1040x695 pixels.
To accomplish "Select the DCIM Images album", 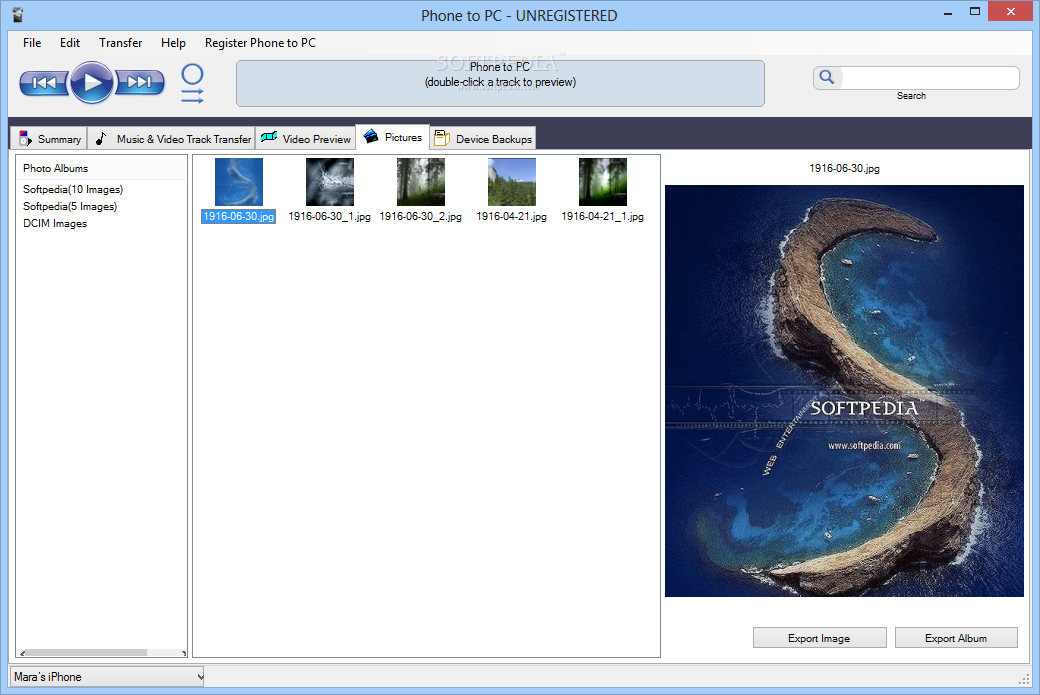I will pos(55,223).
